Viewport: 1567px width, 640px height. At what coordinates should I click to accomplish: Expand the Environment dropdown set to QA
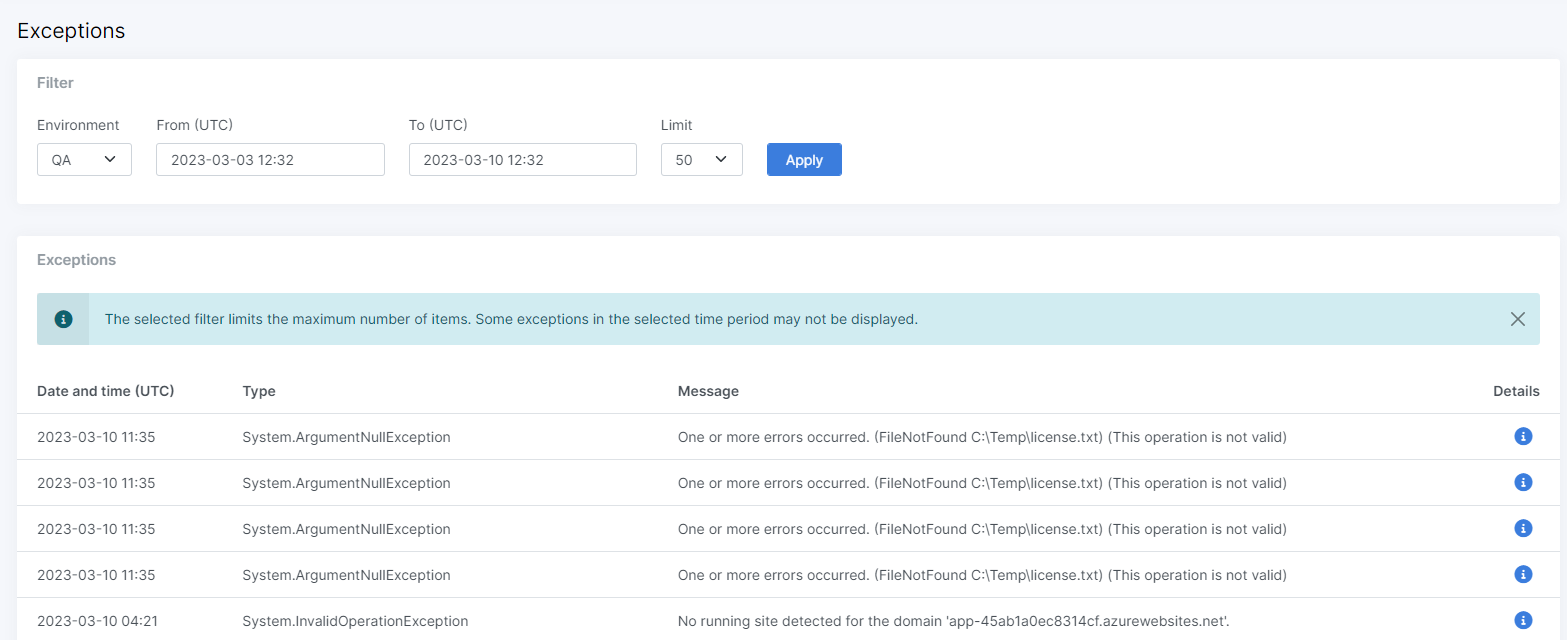pos(84,159)
